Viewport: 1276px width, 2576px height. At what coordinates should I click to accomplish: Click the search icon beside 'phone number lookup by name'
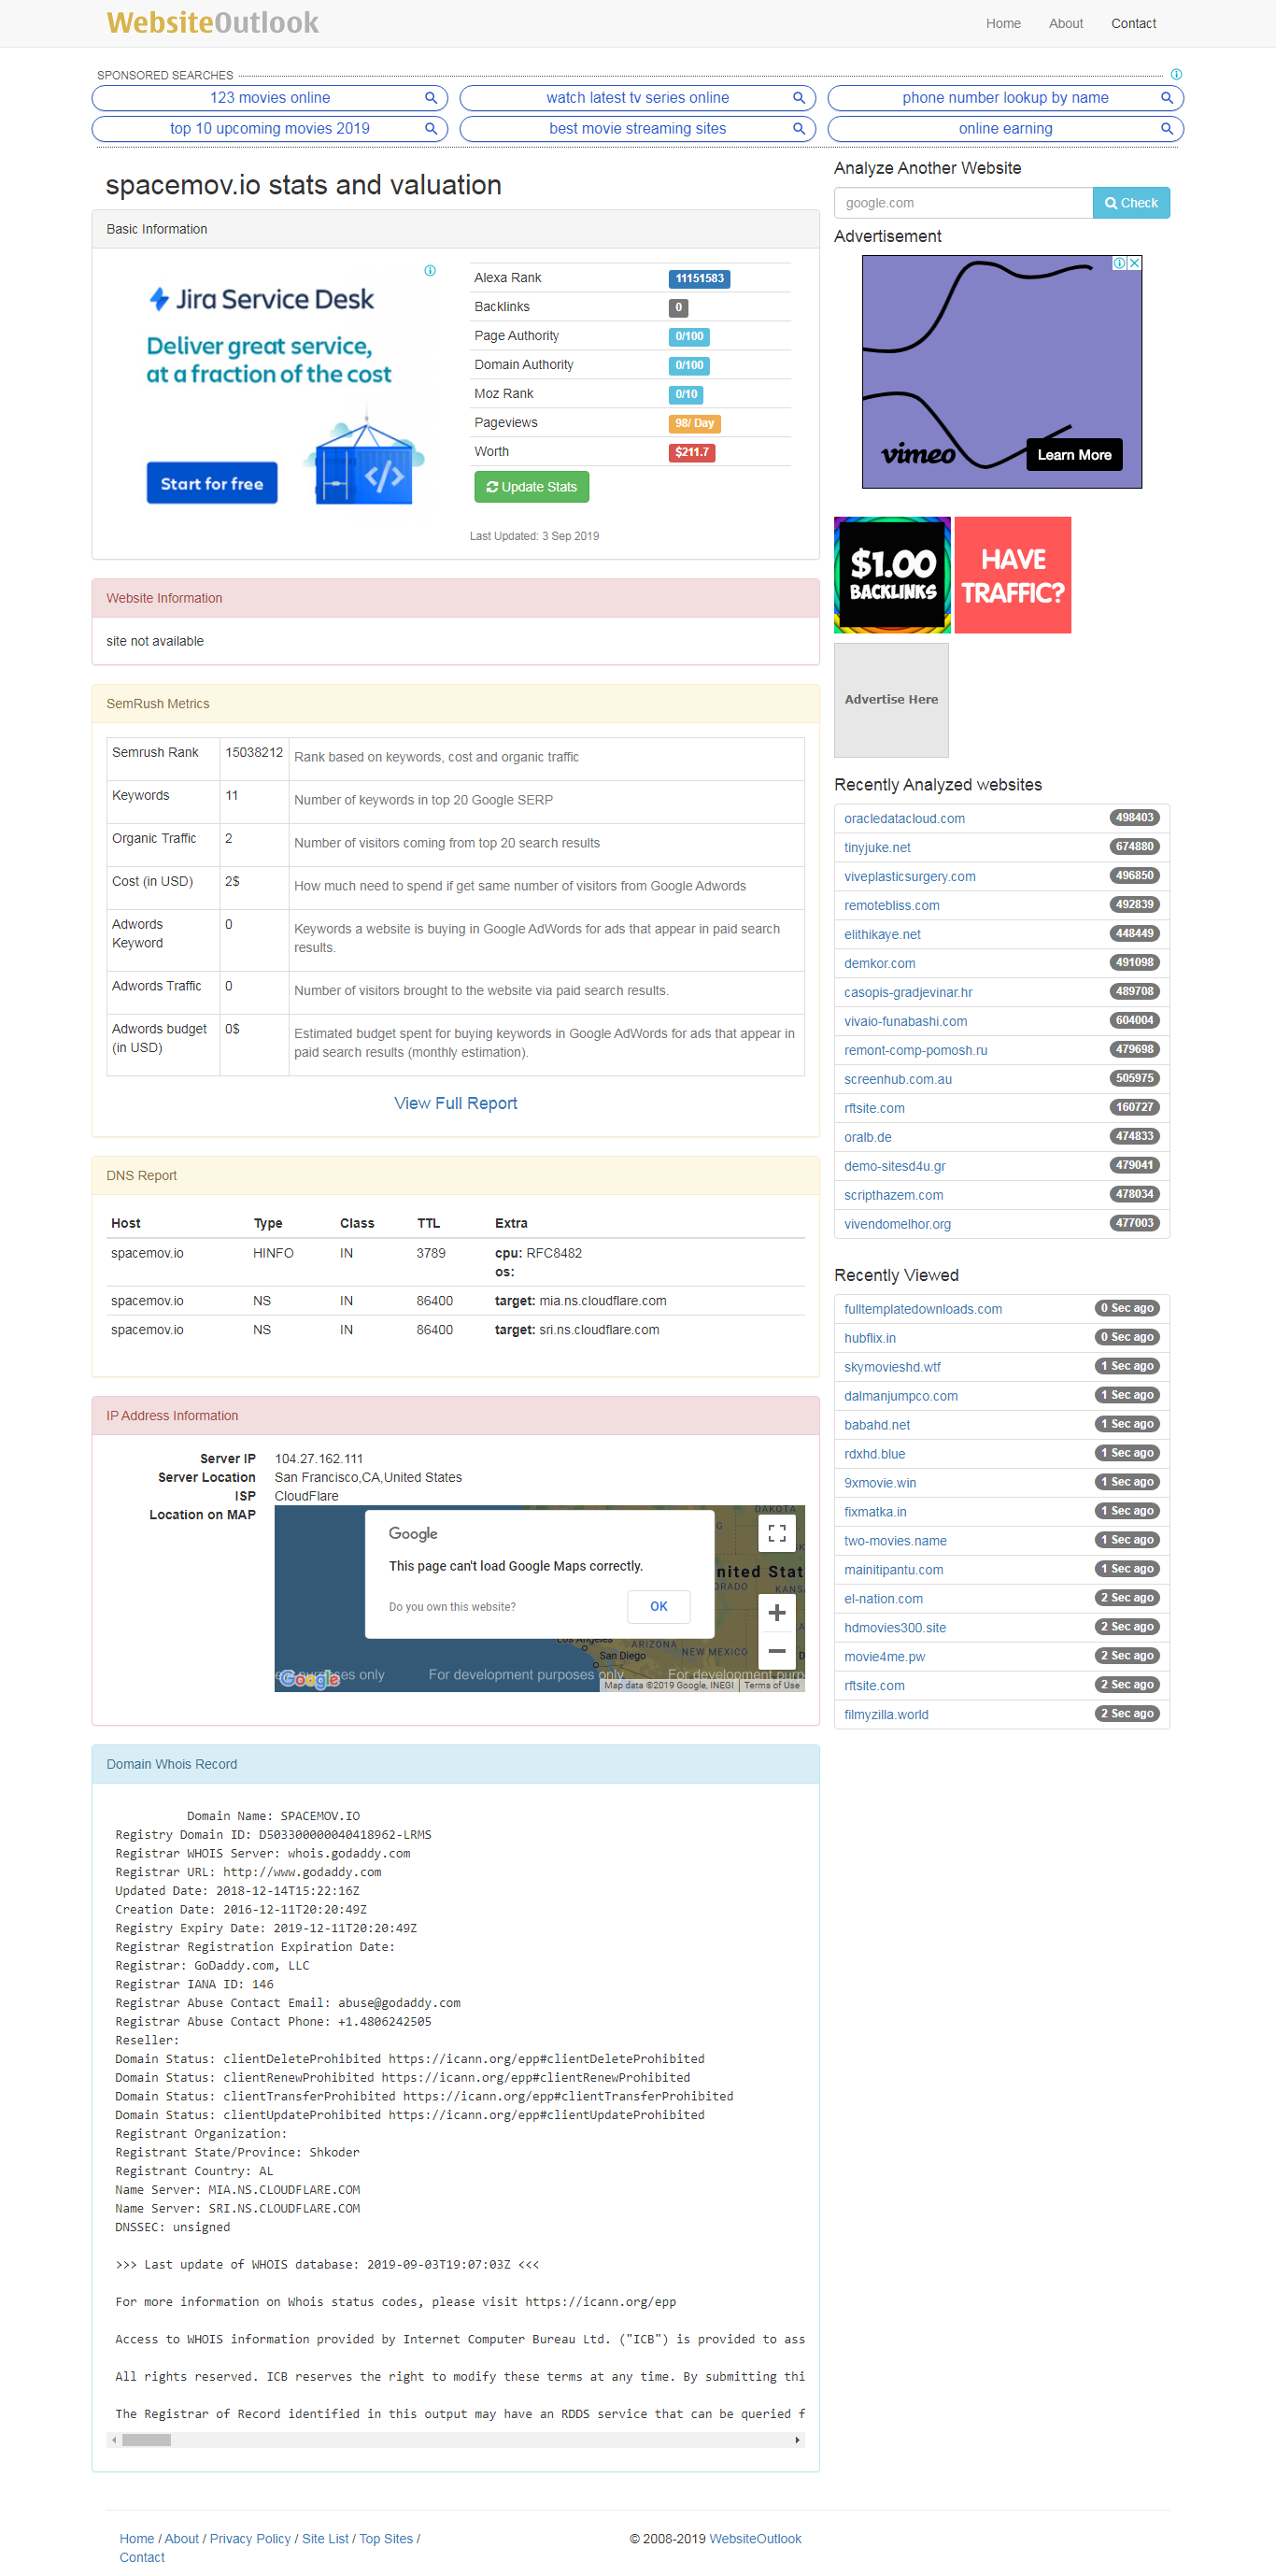pos(1167,98)
